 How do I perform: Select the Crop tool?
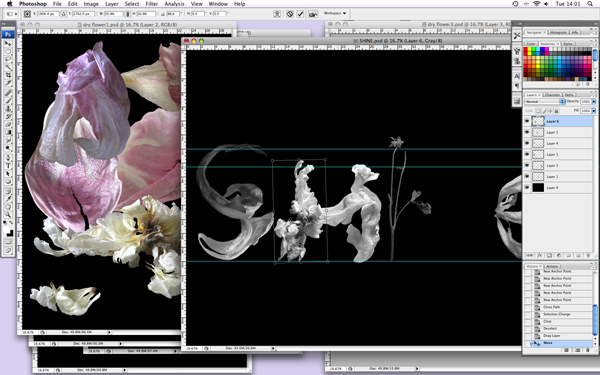point(8,75)
